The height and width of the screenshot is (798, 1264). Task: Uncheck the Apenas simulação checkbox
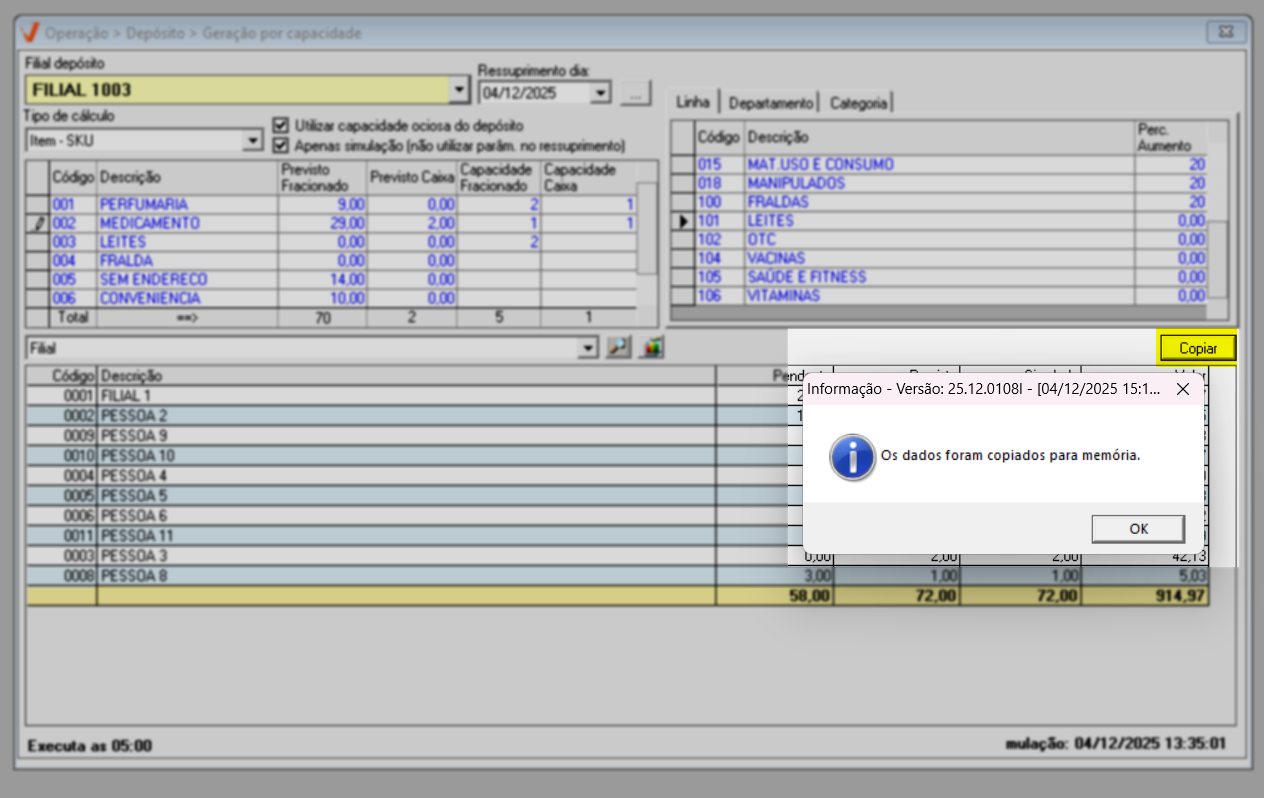(x=282, y=145)
